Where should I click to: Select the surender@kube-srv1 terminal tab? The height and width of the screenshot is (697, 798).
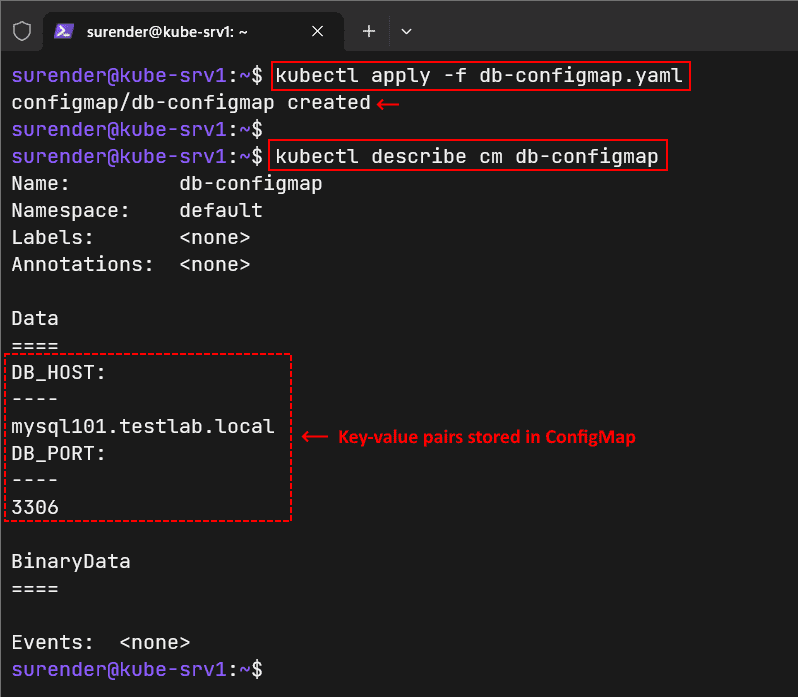tap(193, 32)
